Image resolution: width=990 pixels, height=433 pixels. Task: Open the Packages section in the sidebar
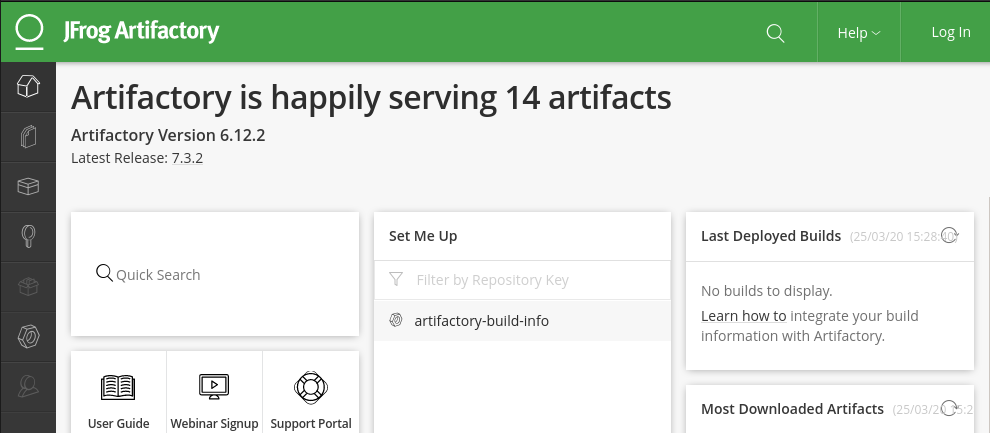coord(28,186)
